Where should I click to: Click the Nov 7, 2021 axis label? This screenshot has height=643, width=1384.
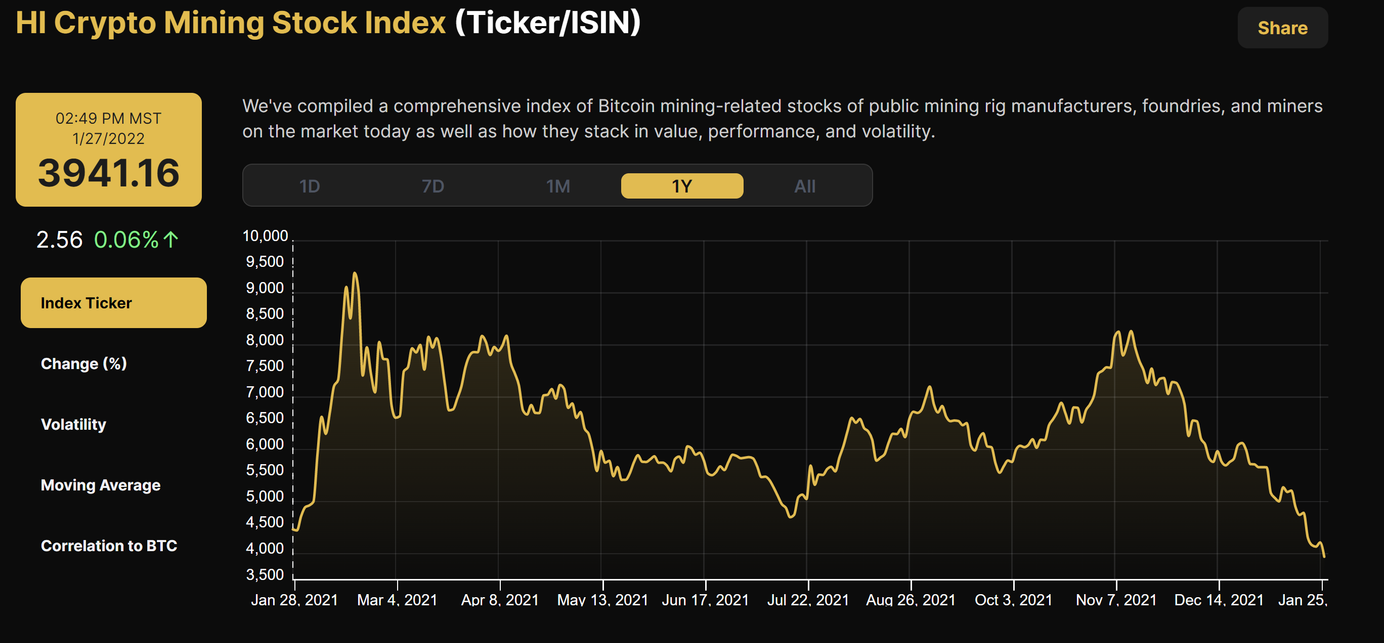[x=1116, y=600]
